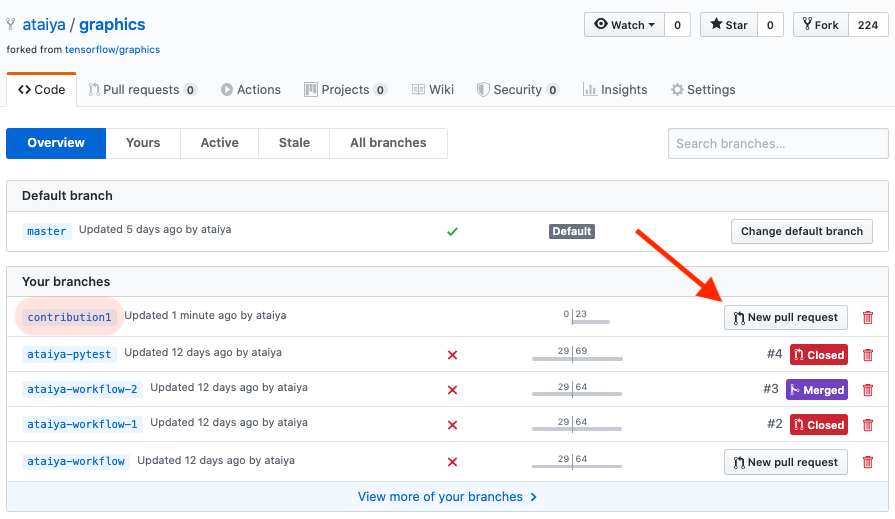Click text 'Updated 1 minute ago by ataiya'
The image size is (895, 519).
205,315
